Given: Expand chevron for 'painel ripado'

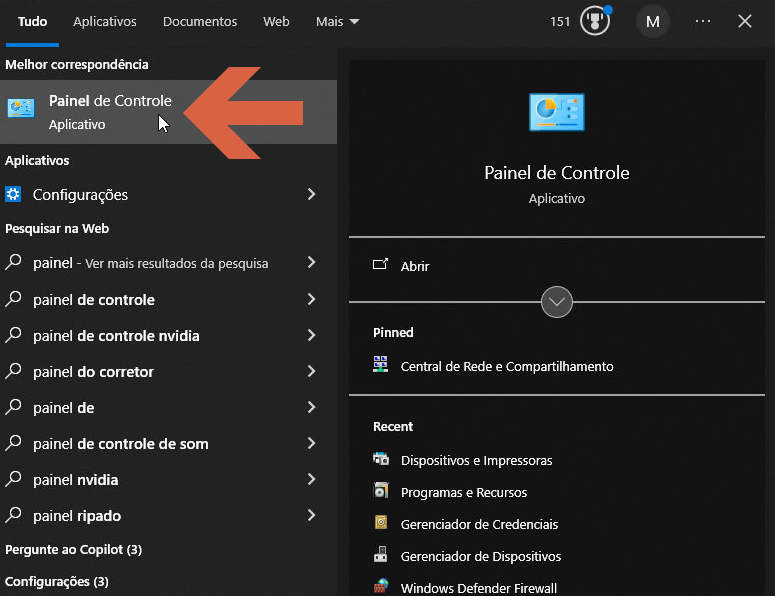Looking at the screenshot, I should coord(311,515).
